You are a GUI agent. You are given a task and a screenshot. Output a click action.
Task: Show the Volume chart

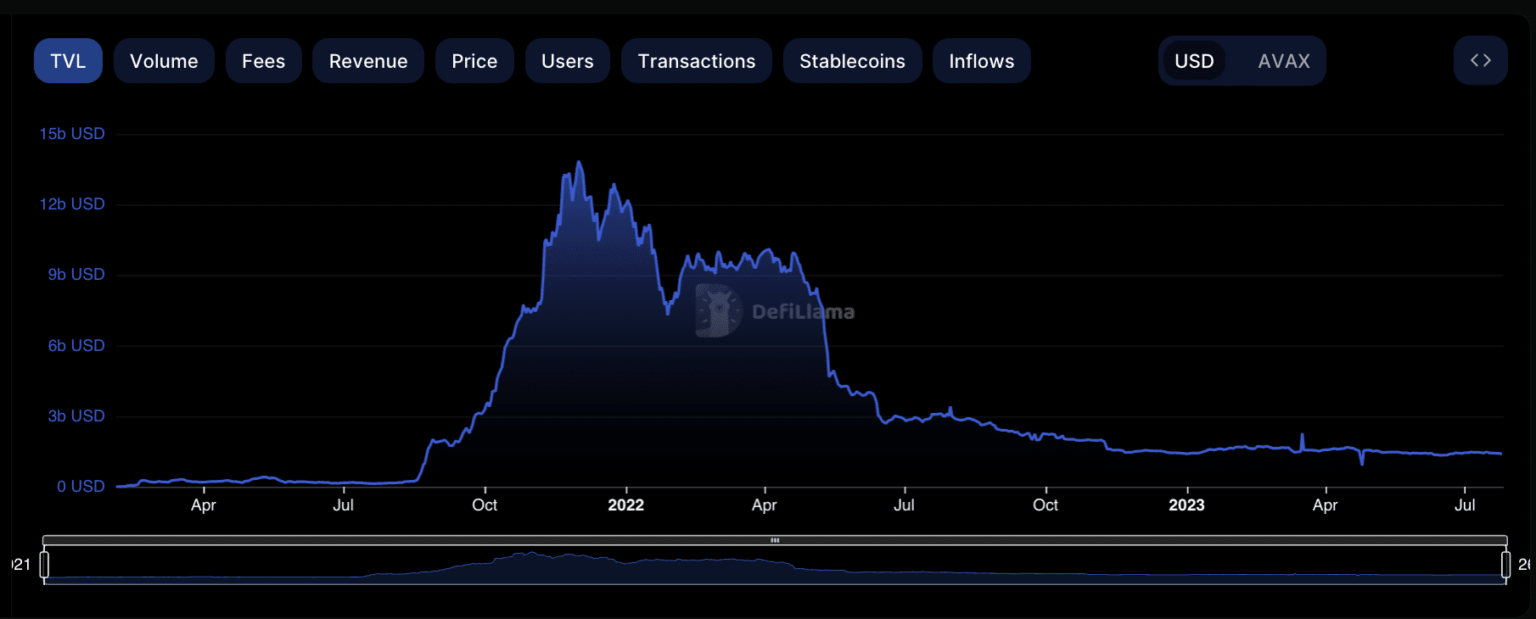[164, 61]
